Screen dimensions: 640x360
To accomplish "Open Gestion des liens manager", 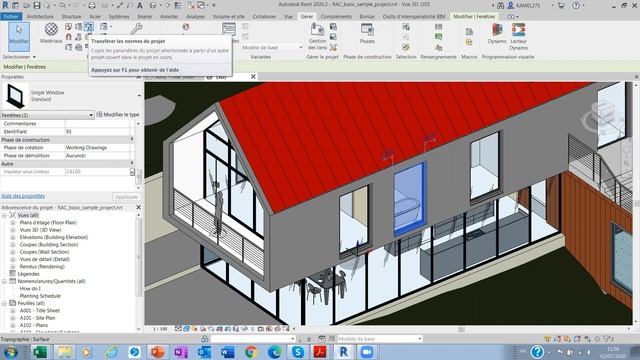I will (x=318, y=36).
